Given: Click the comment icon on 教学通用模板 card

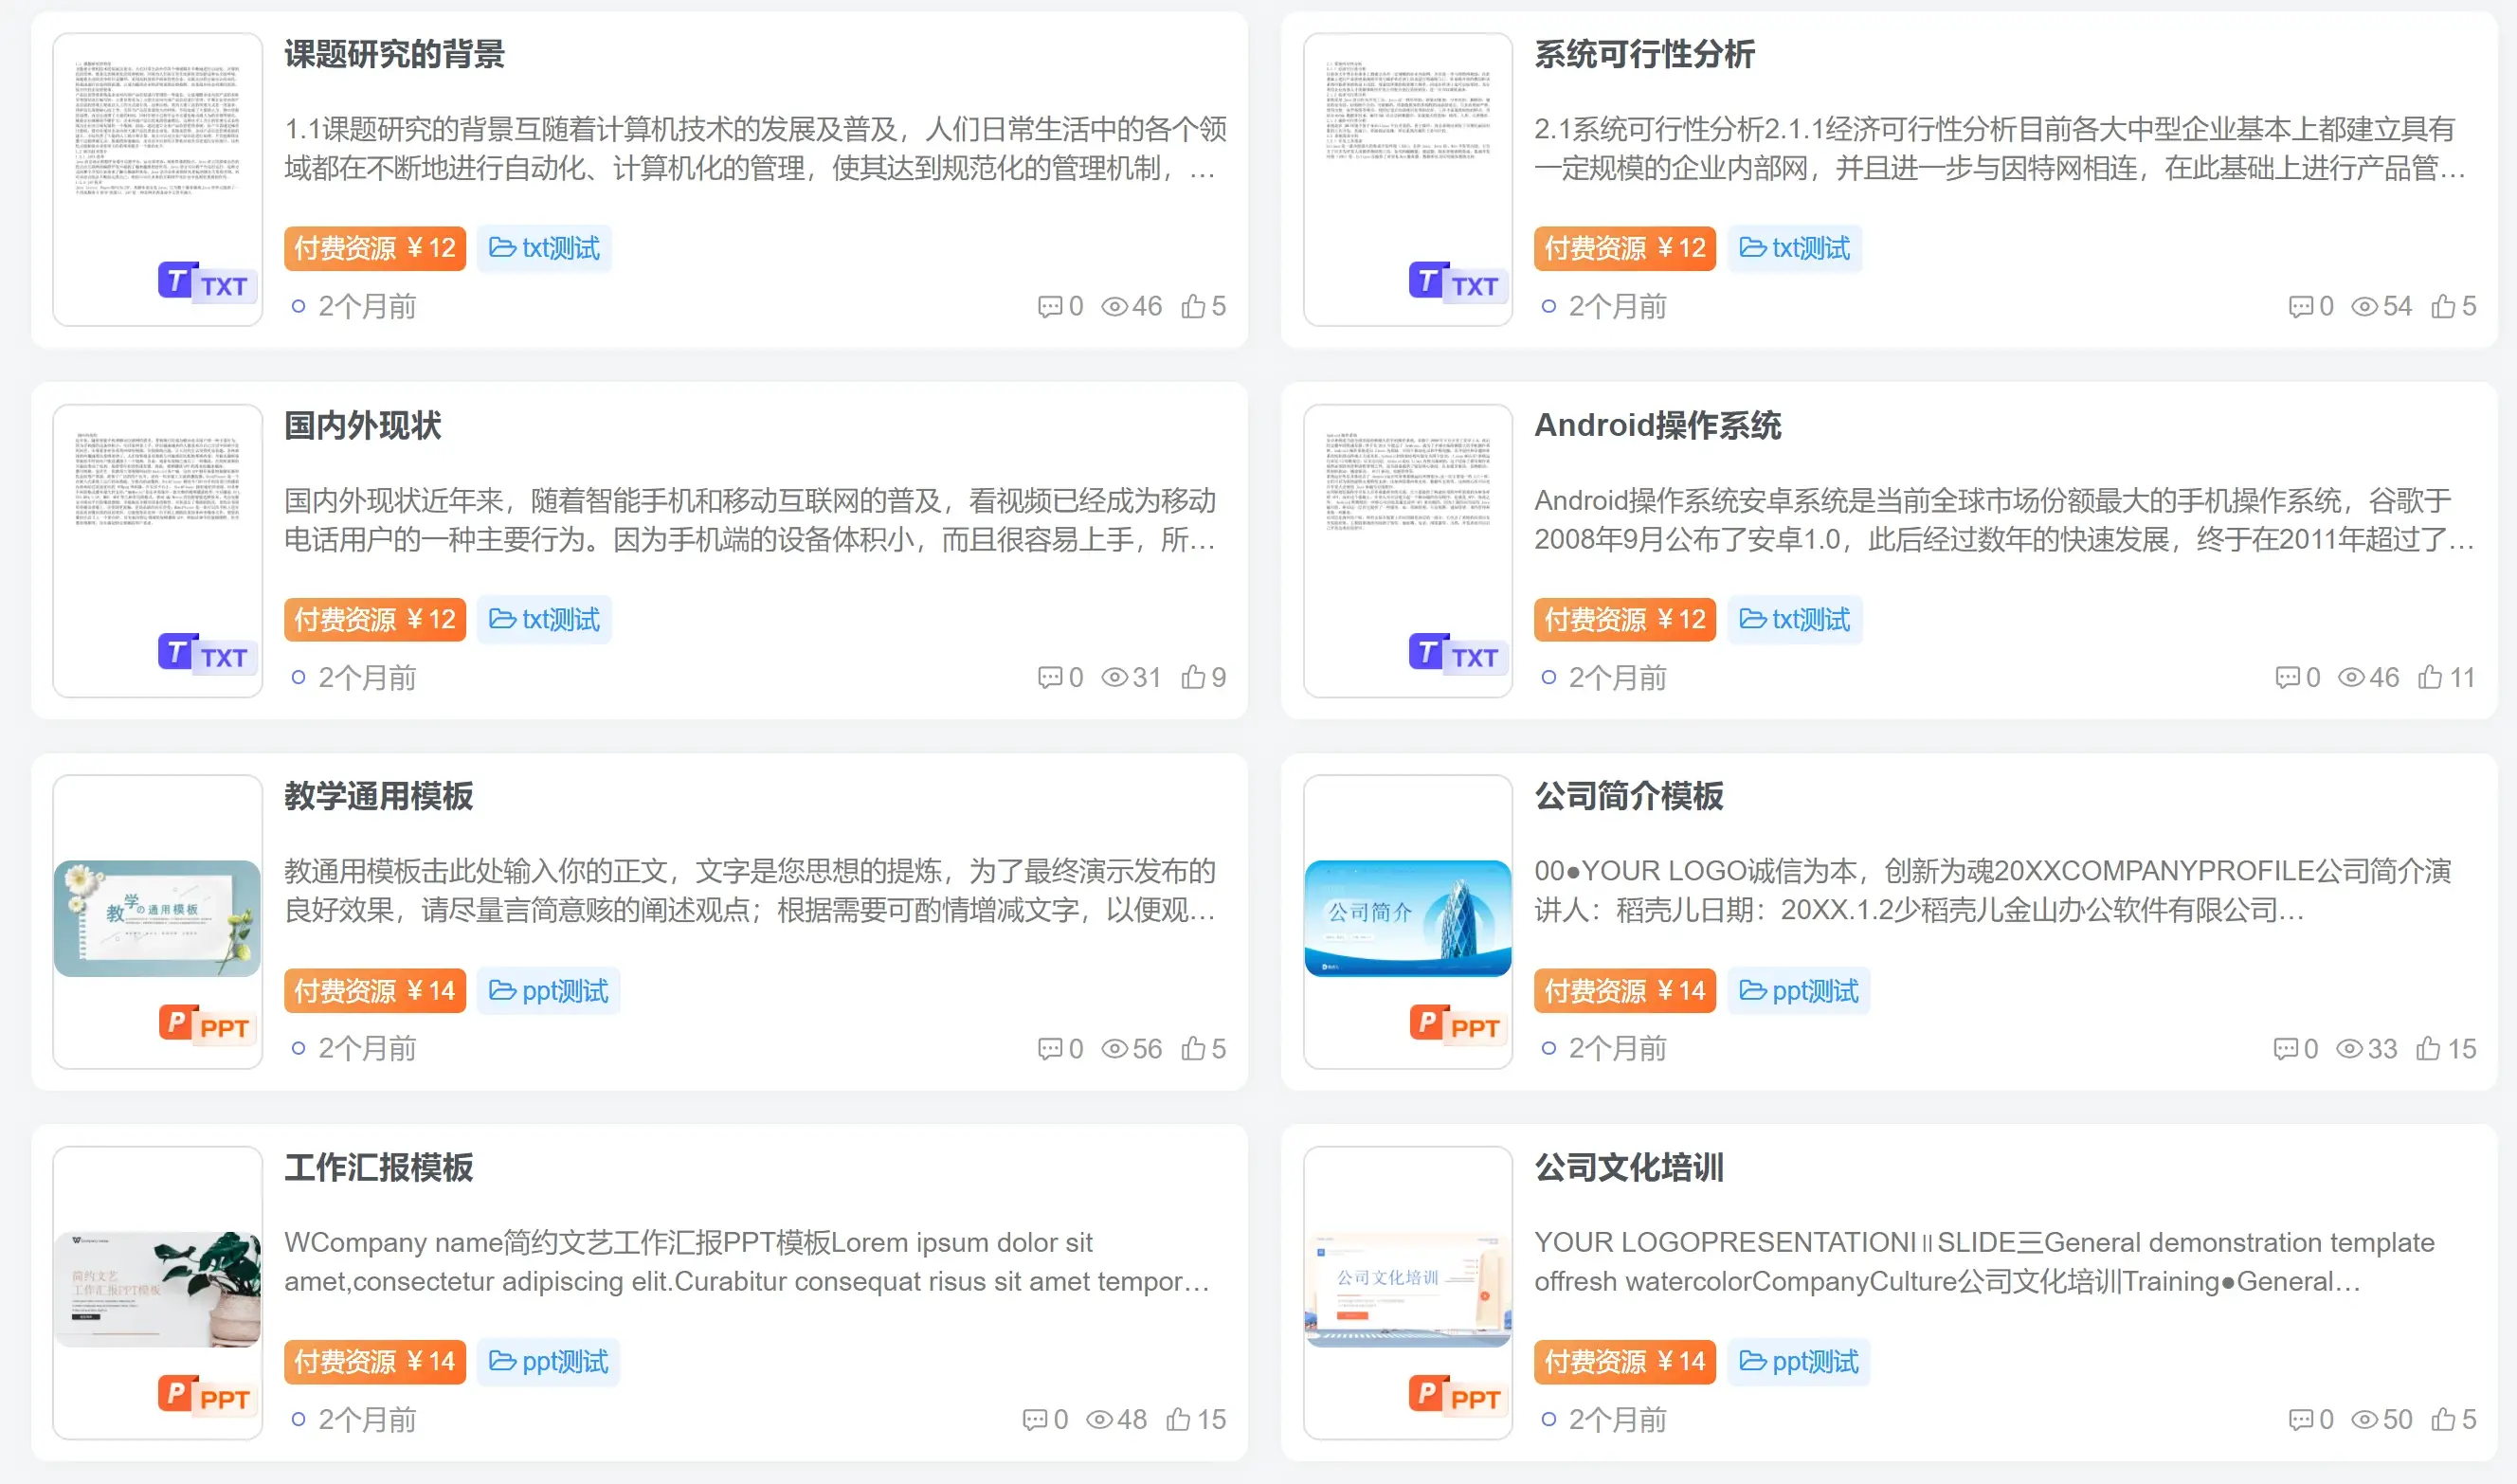Looking at the screenshot, I should pos(1050,1049).
